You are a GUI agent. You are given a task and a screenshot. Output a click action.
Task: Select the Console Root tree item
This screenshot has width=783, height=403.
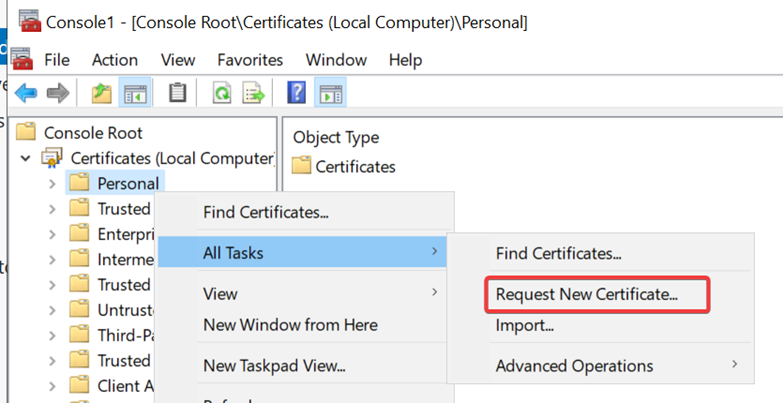click(92, 132)
